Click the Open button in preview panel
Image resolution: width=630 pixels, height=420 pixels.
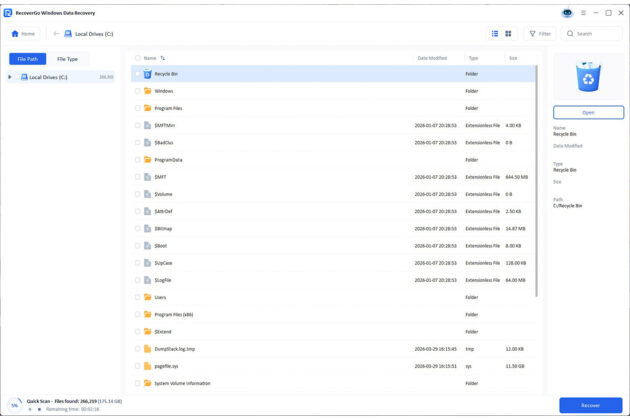tap(588, 113)
